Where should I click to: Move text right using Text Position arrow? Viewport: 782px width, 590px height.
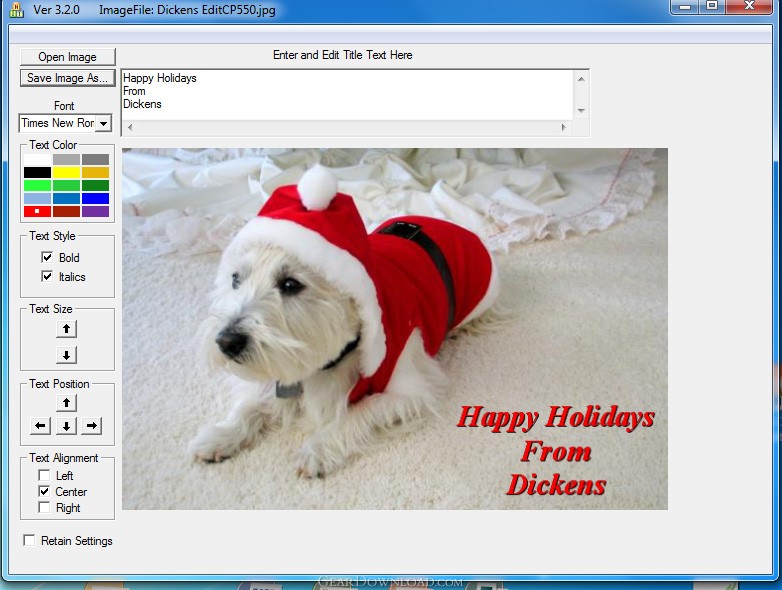coord(91,426)
